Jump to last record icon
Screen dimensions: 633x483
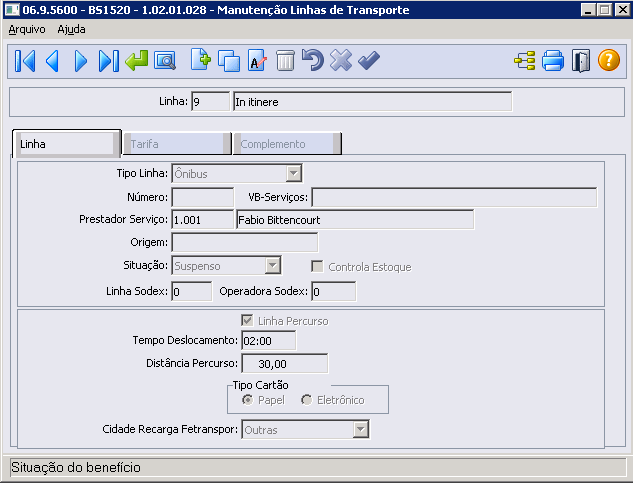(x=109, y=61)
